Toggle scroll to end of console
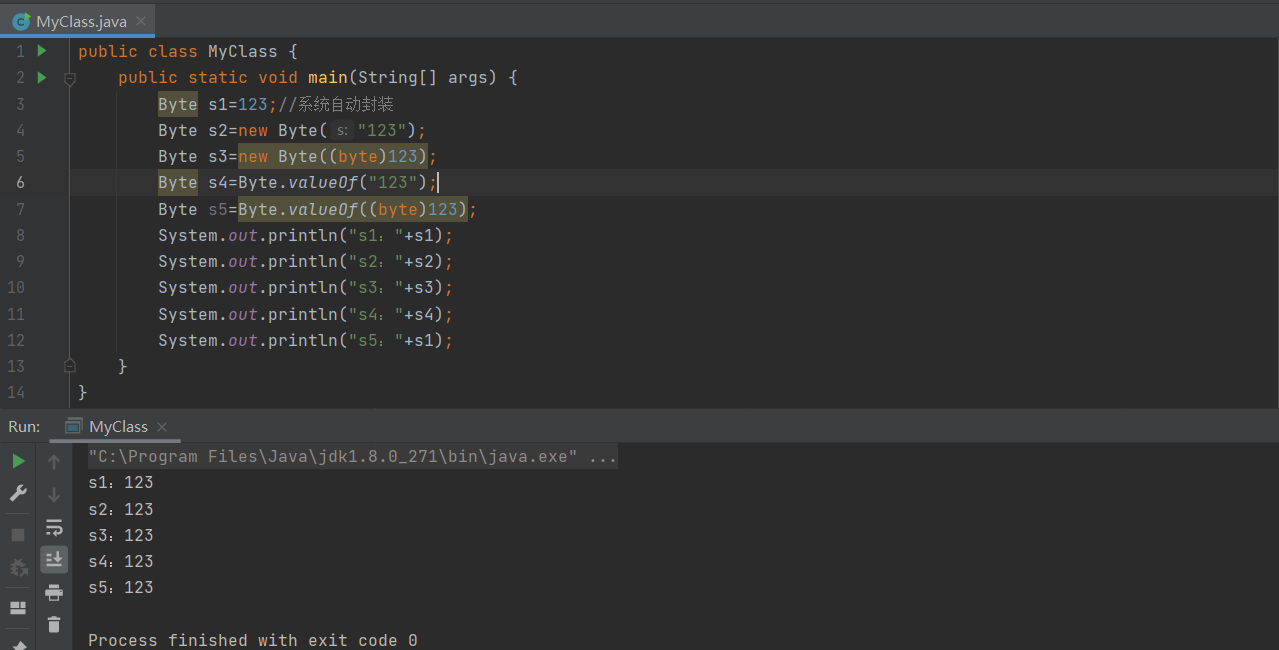 (54, 559)
